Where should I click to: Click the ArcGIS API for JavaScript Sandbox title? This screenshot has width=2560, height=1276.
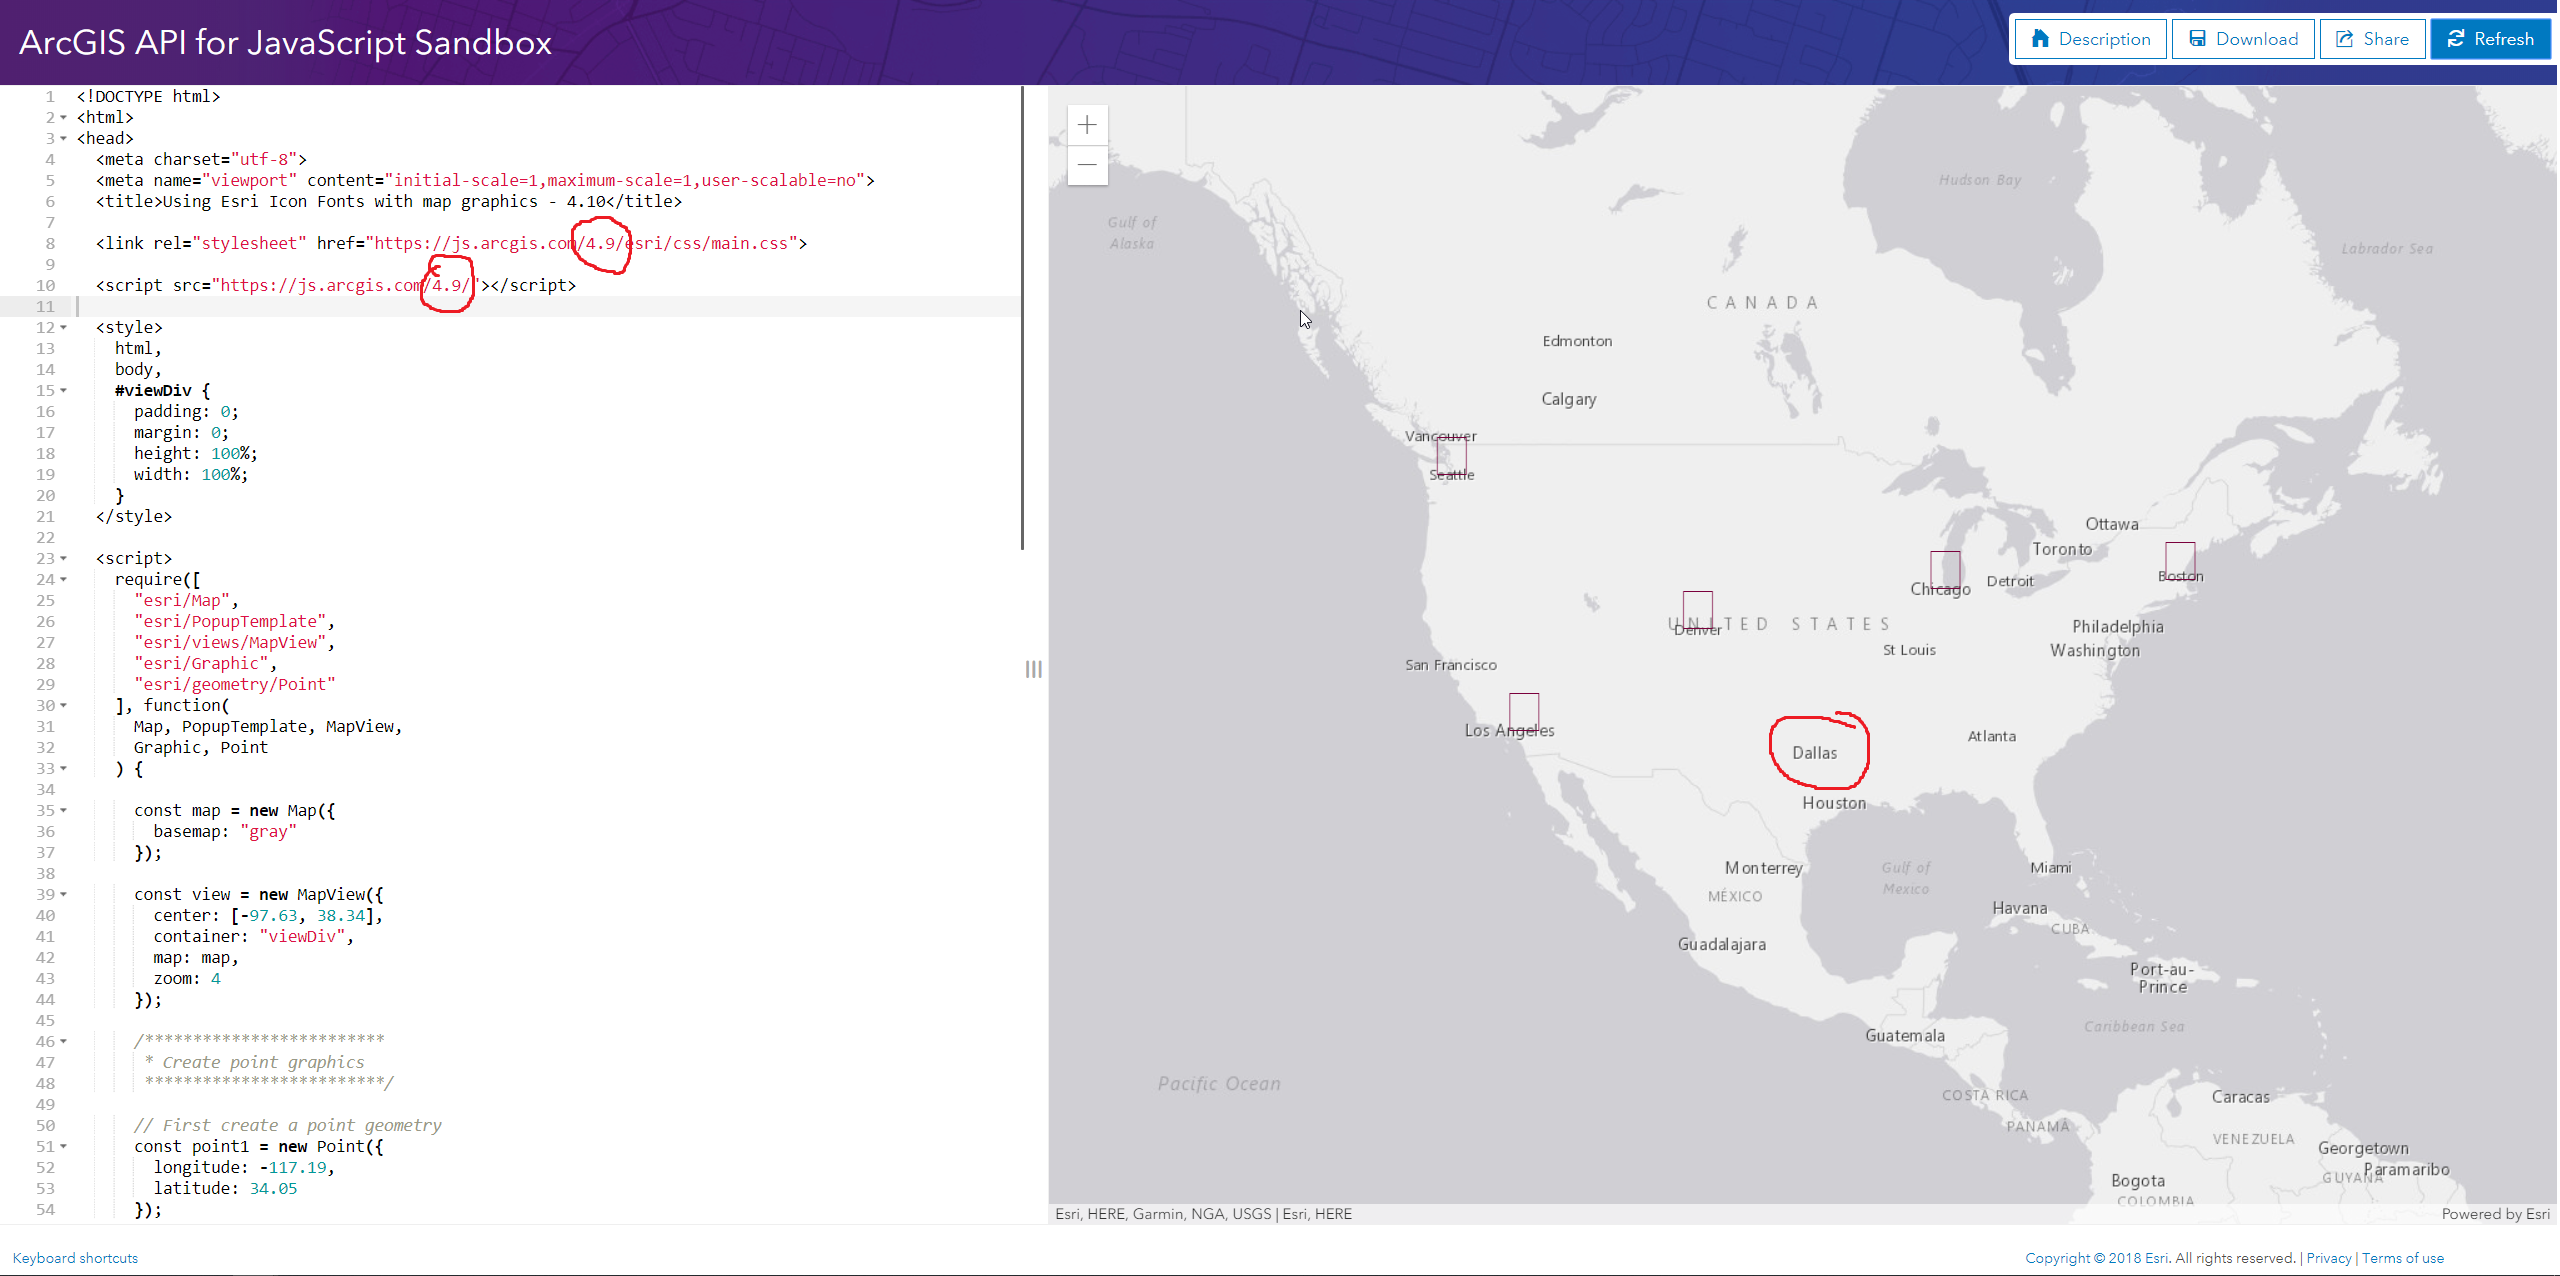tap(285, 43)
